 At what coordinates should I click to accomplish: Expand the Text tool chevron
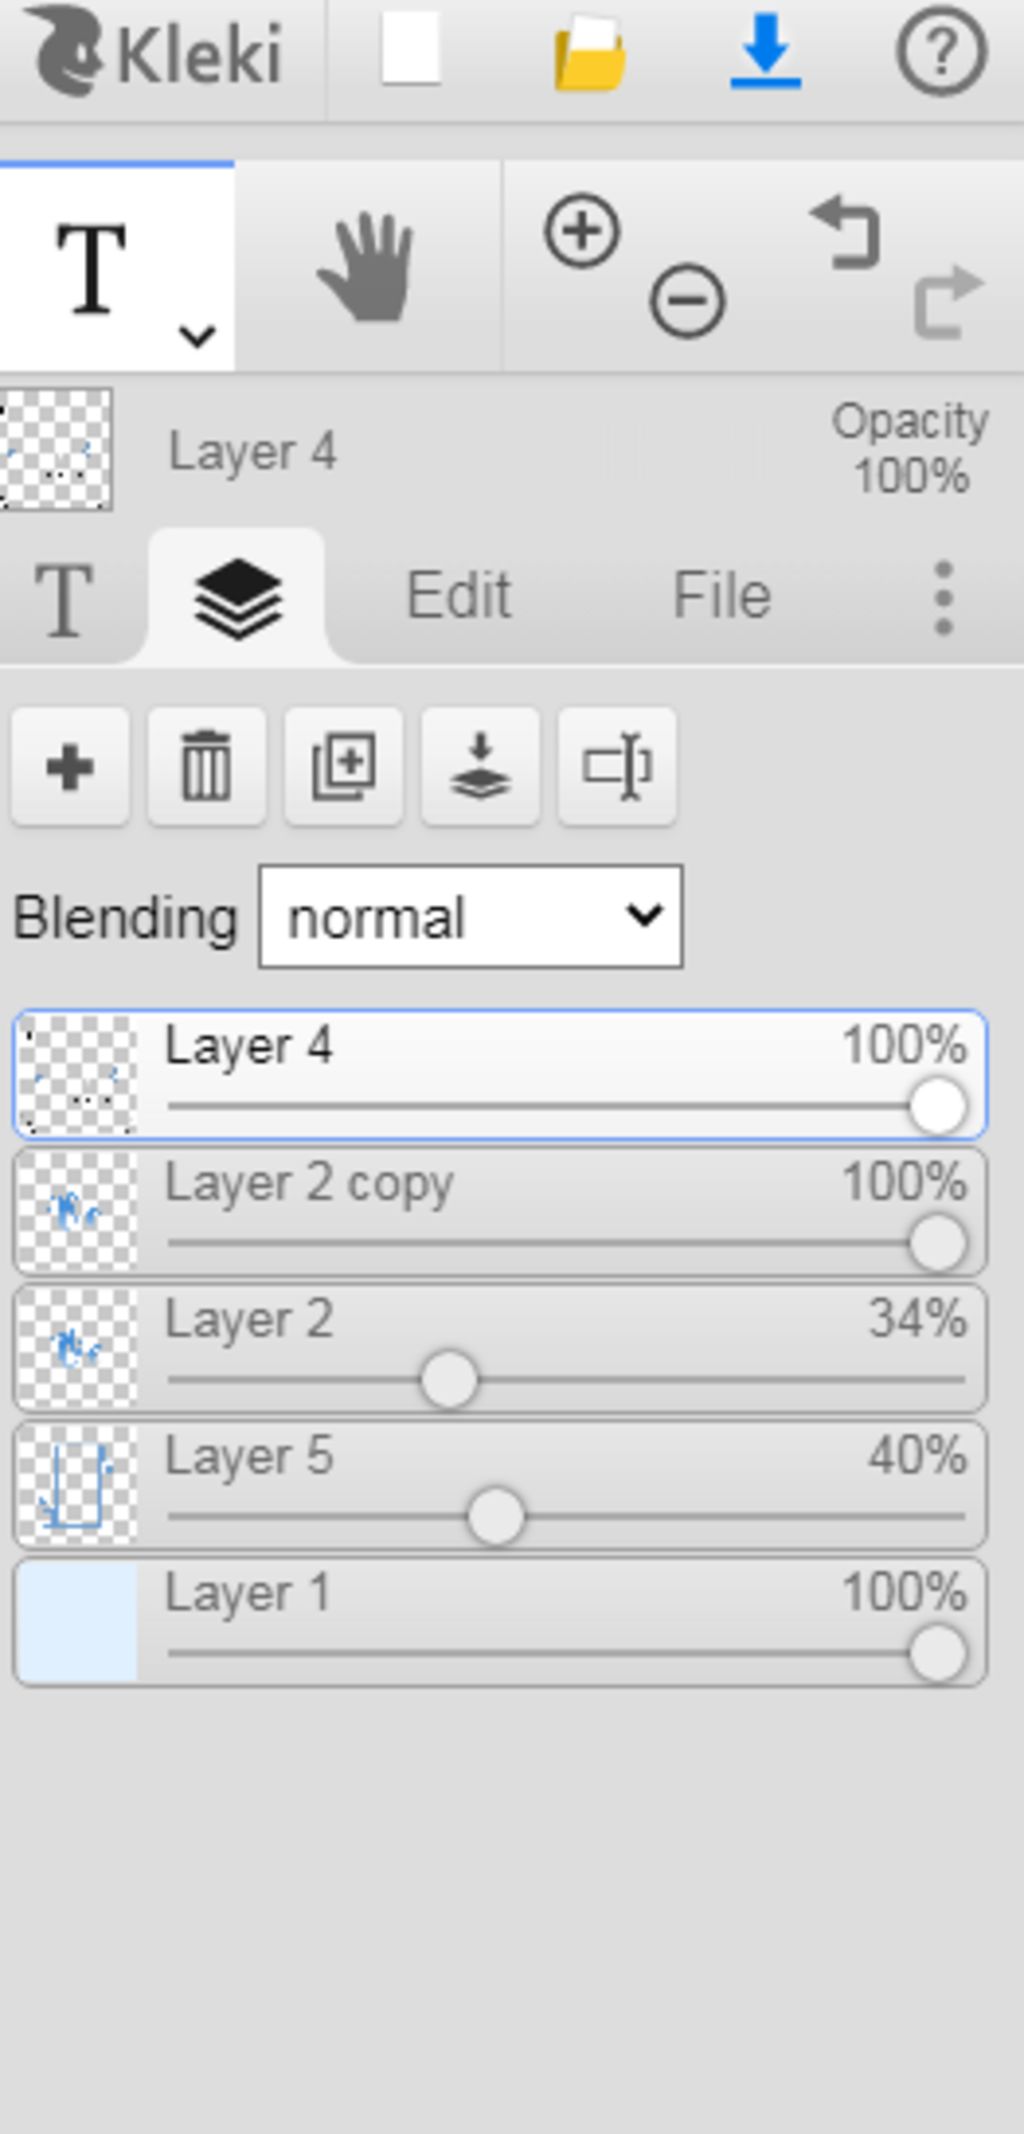click(197, 336)
